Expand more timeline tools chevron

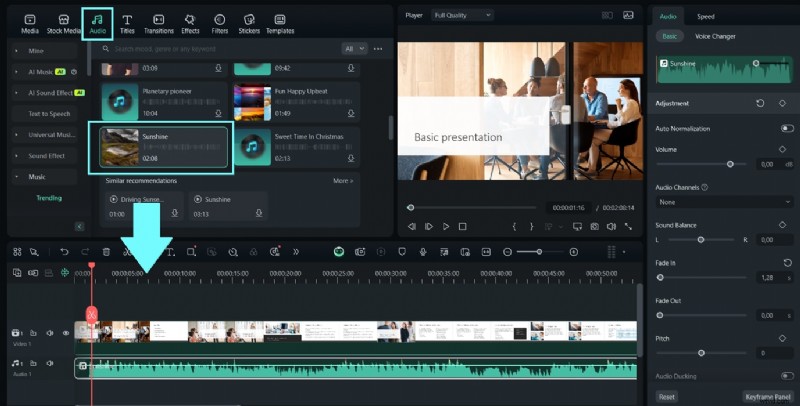296,252
